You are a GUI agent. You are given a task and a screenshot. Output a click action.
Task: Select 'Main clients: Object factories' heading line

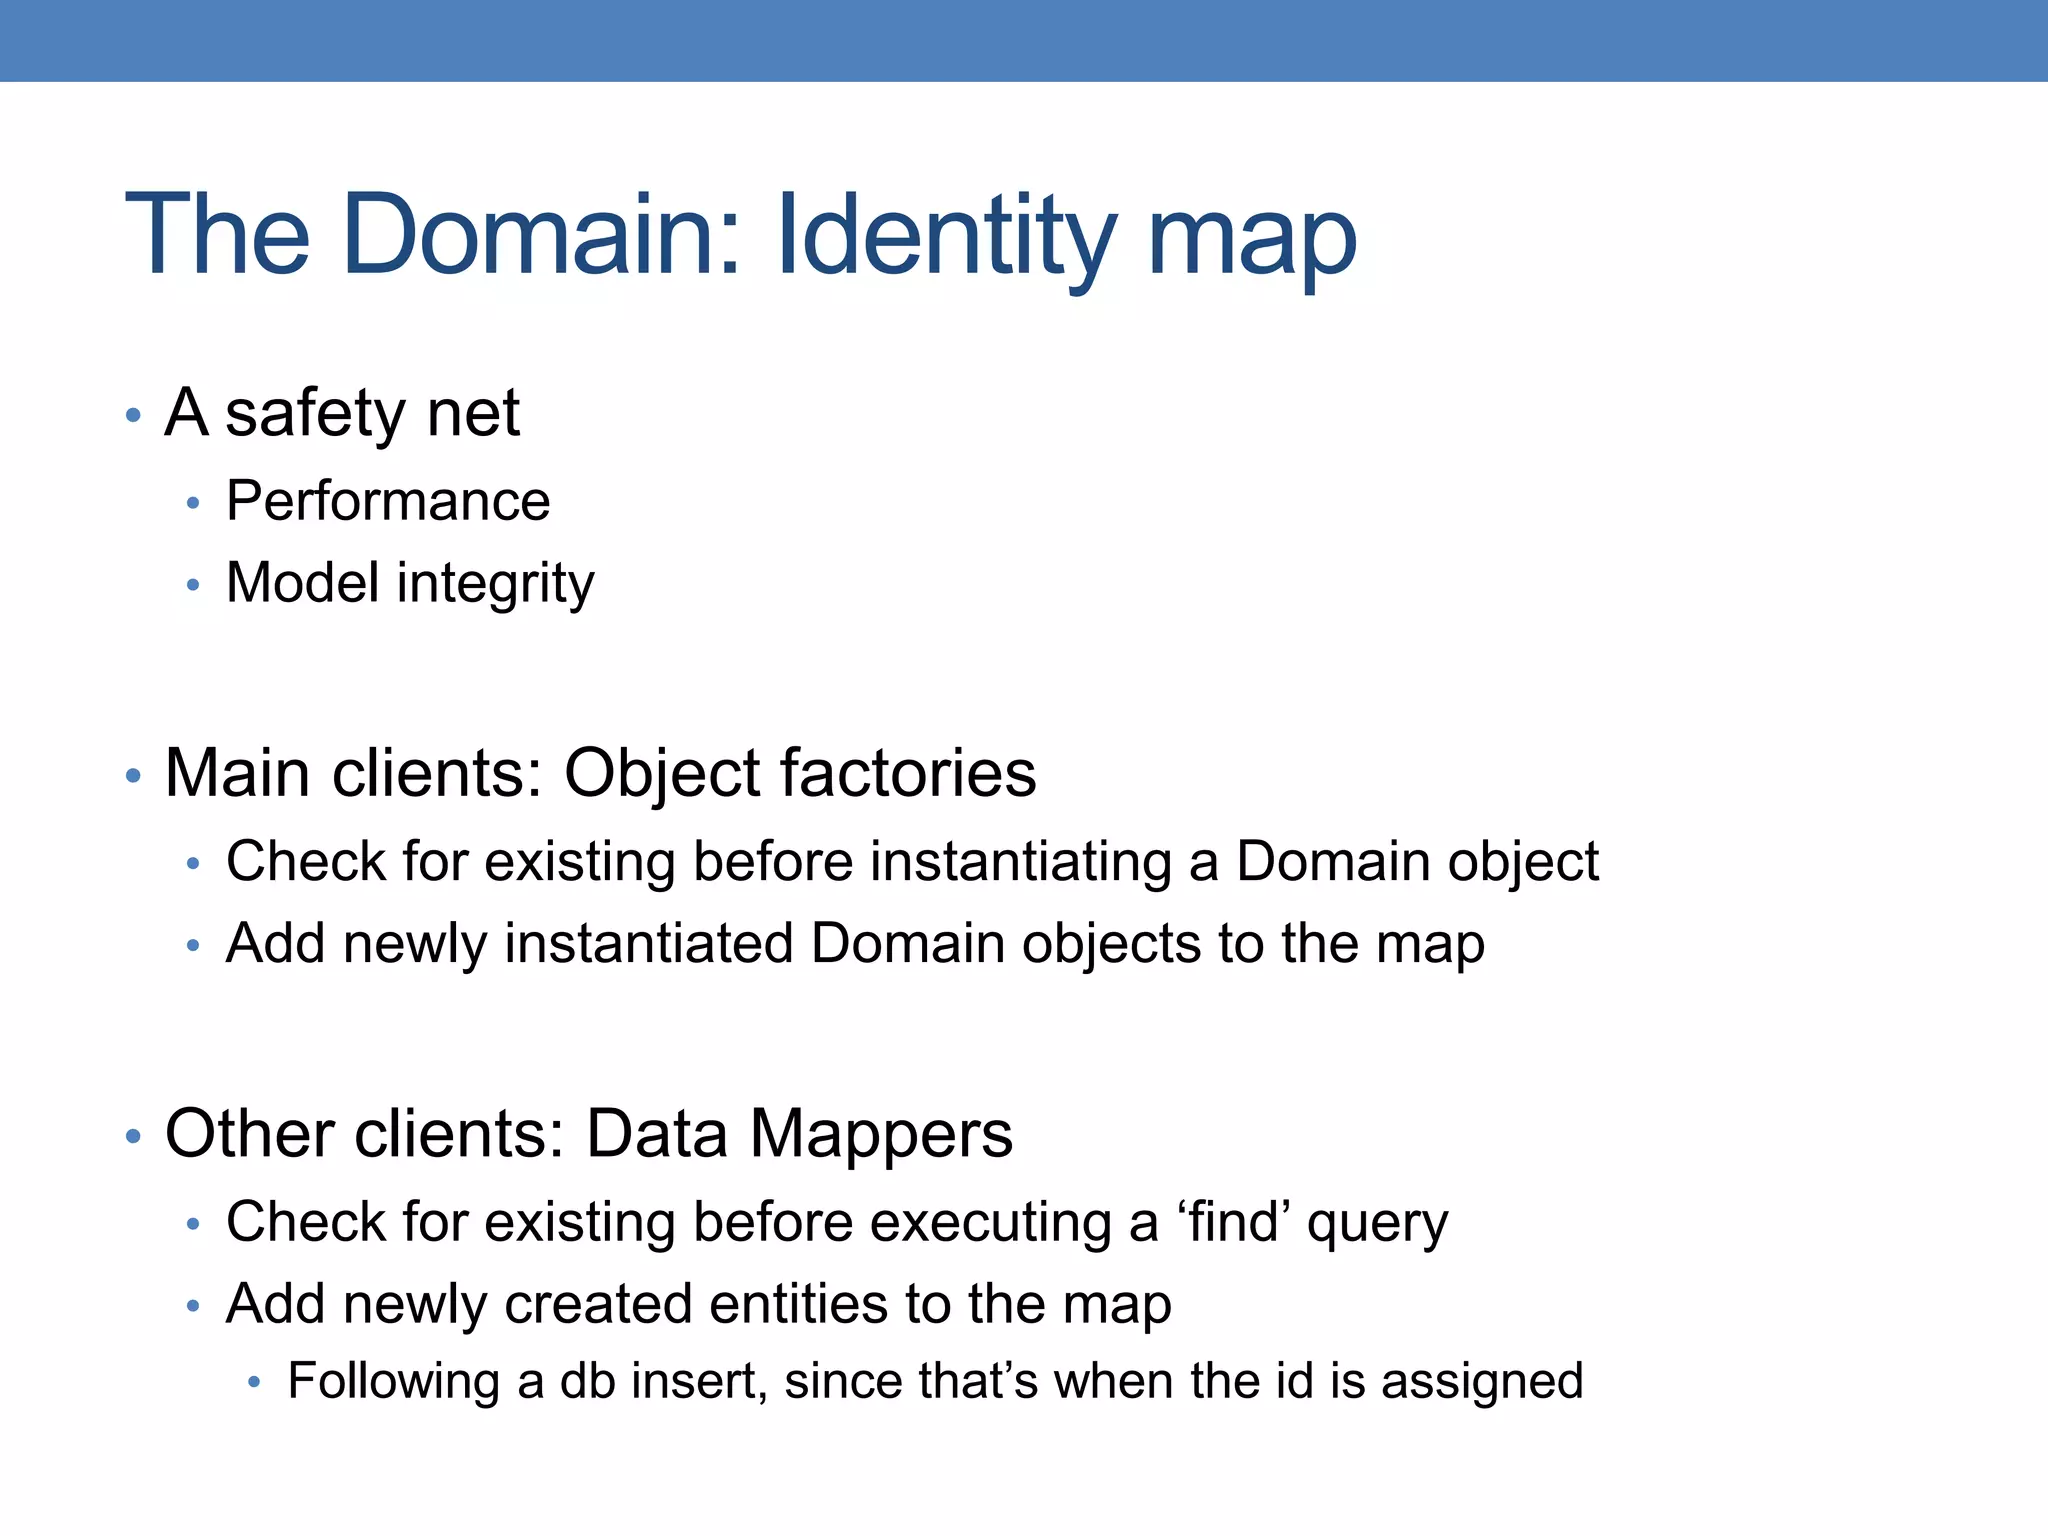click(600, 773)
